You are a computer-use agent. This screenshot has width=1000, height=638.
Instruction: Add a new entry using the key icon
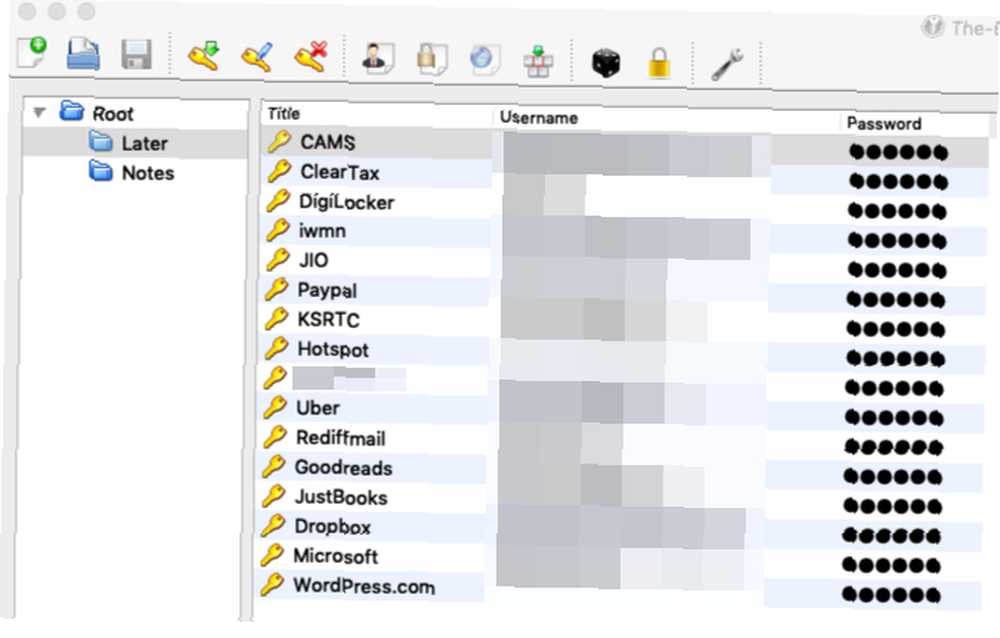pyautogui.click(x=204, y=56)
